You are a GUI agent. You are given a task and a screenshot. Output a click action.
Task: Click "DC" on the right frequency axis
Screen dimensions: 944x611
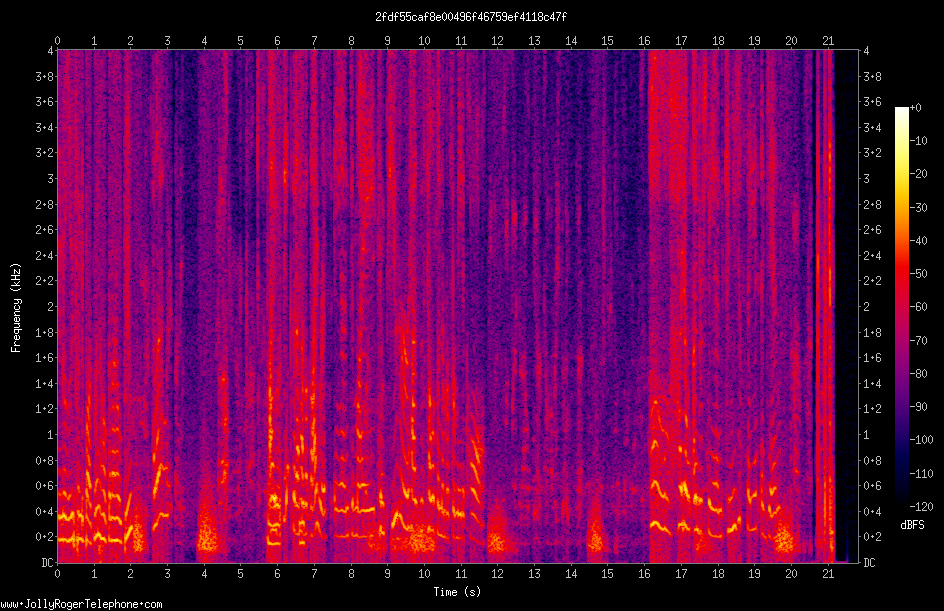pyautogui.click(x=869, y=563)
